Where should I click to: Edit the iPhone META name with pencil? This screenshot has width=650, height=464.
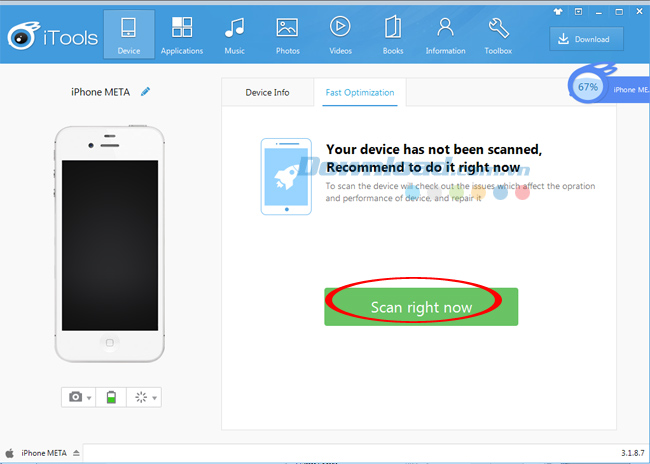[145, 92]
